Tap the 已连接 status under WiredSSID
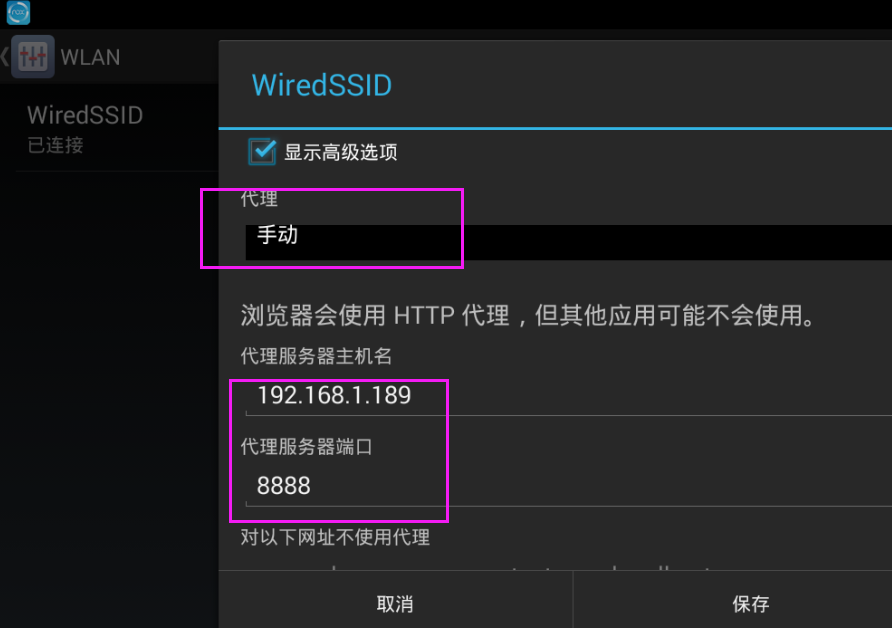The image size is (892, 628). (55, 145)
